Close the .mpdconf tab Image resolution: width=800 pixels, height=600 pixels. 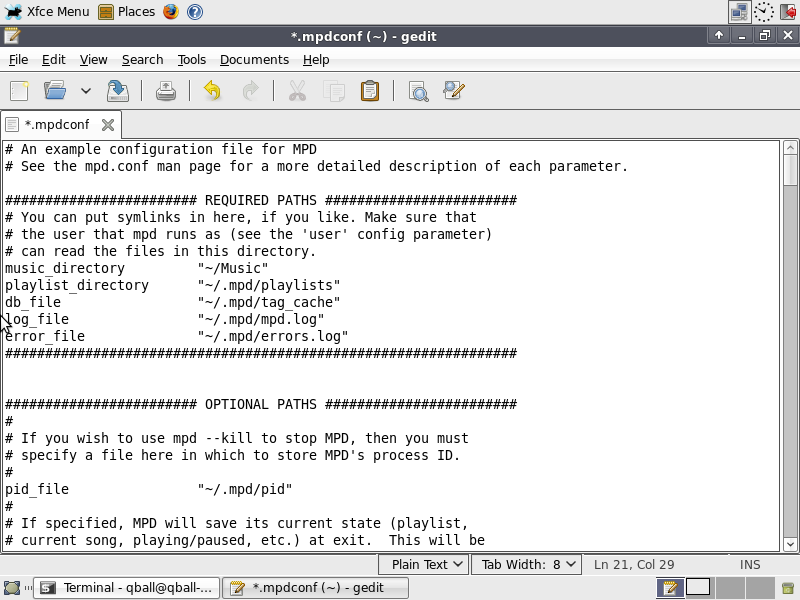(108, 125)
